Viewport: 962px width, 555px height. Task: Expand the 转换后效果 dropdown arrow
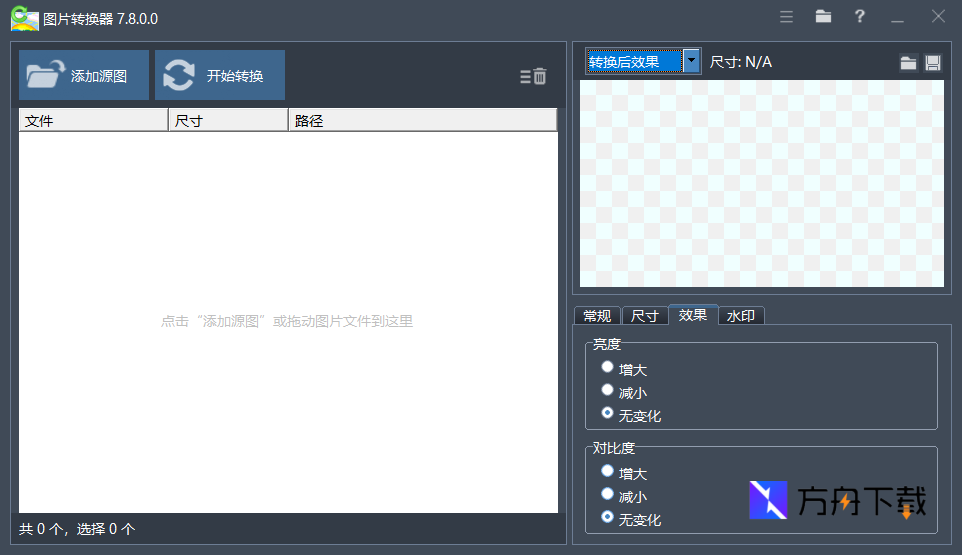(x=691, y=61)
